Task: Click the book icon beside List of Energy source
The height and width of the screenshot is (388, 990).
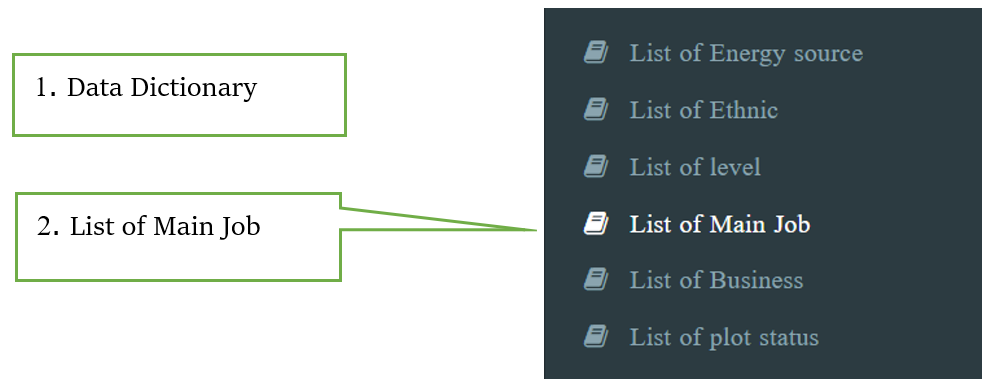Action: pyautogui.click(x=595, y=53)
